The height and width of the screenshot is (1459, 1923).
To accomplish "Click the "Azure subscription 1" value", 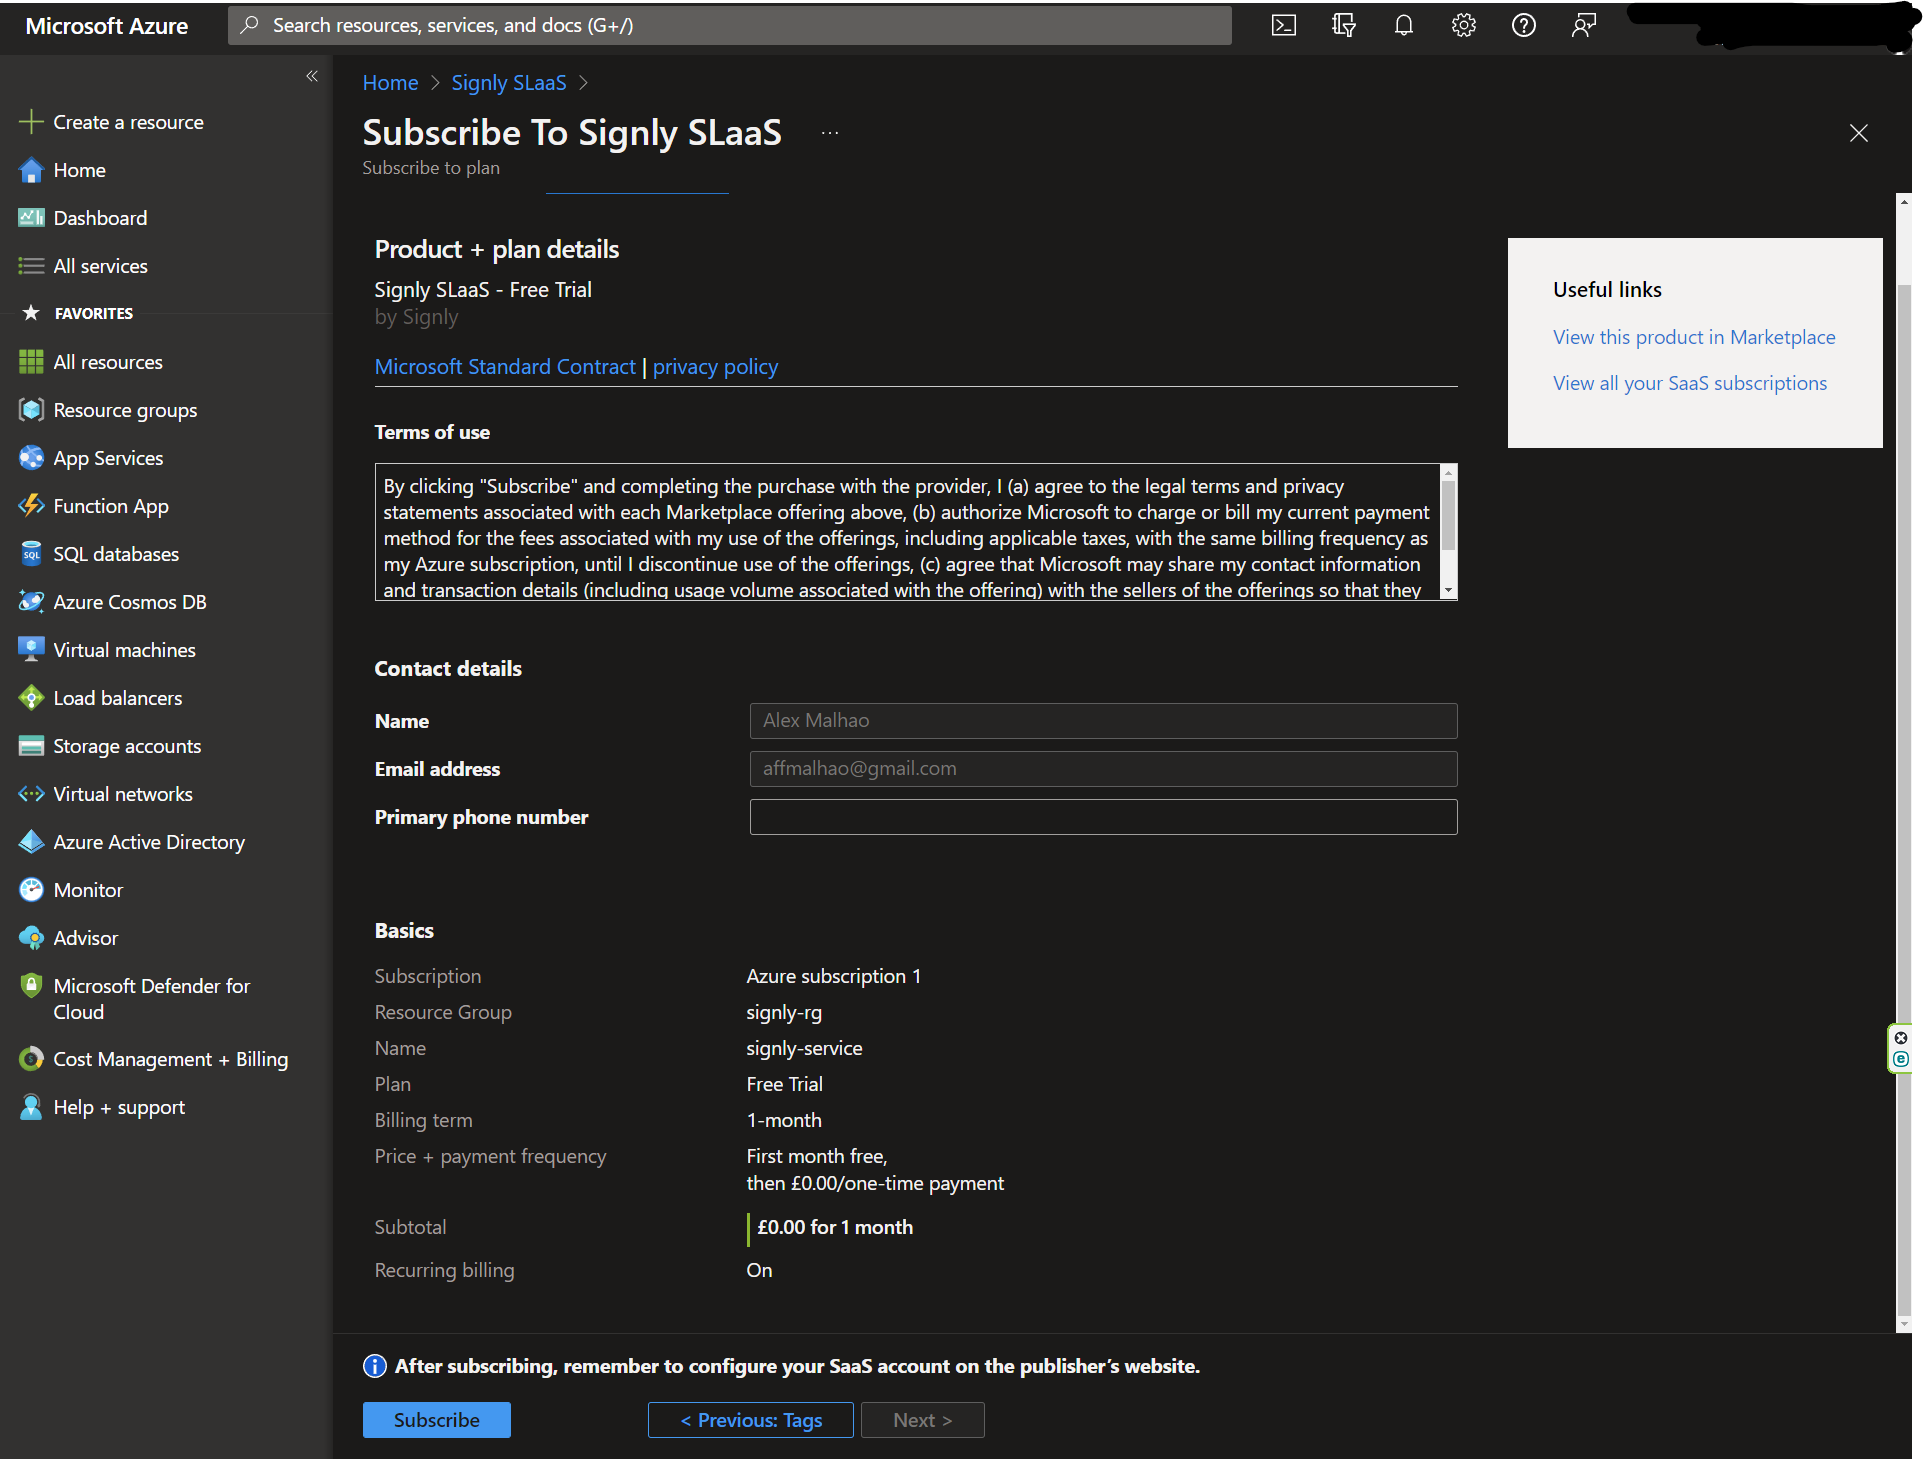I will coord(833,976).
